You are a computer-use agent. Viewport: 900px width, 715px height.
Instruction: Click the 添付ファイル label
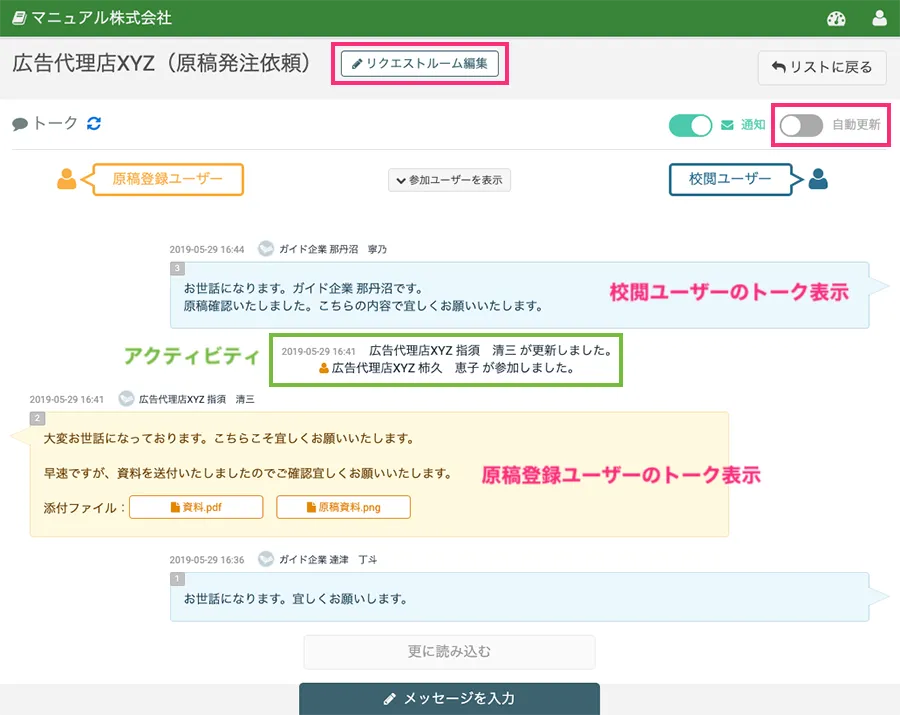84,508
